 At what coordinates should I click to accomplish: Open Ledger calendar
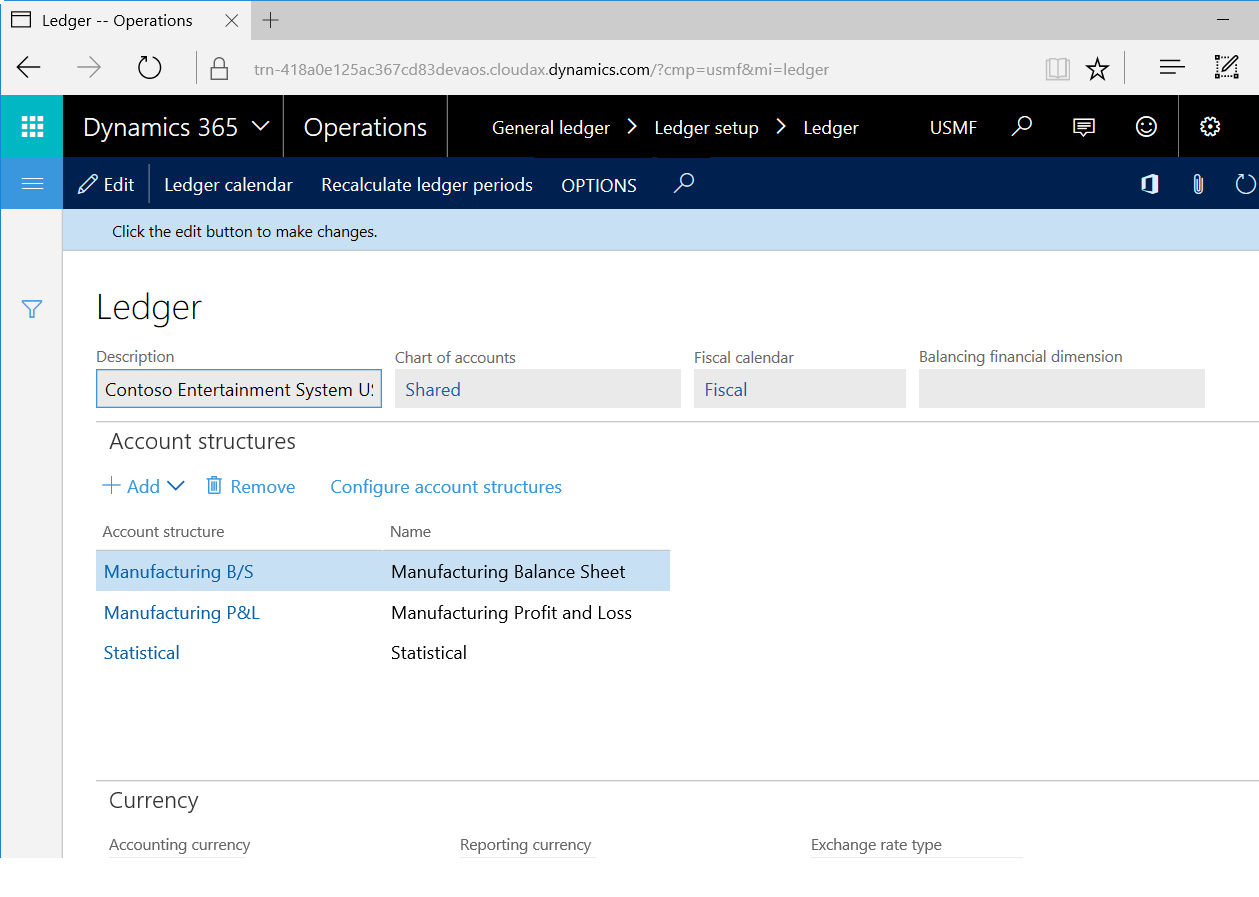(x=228, y=185)
